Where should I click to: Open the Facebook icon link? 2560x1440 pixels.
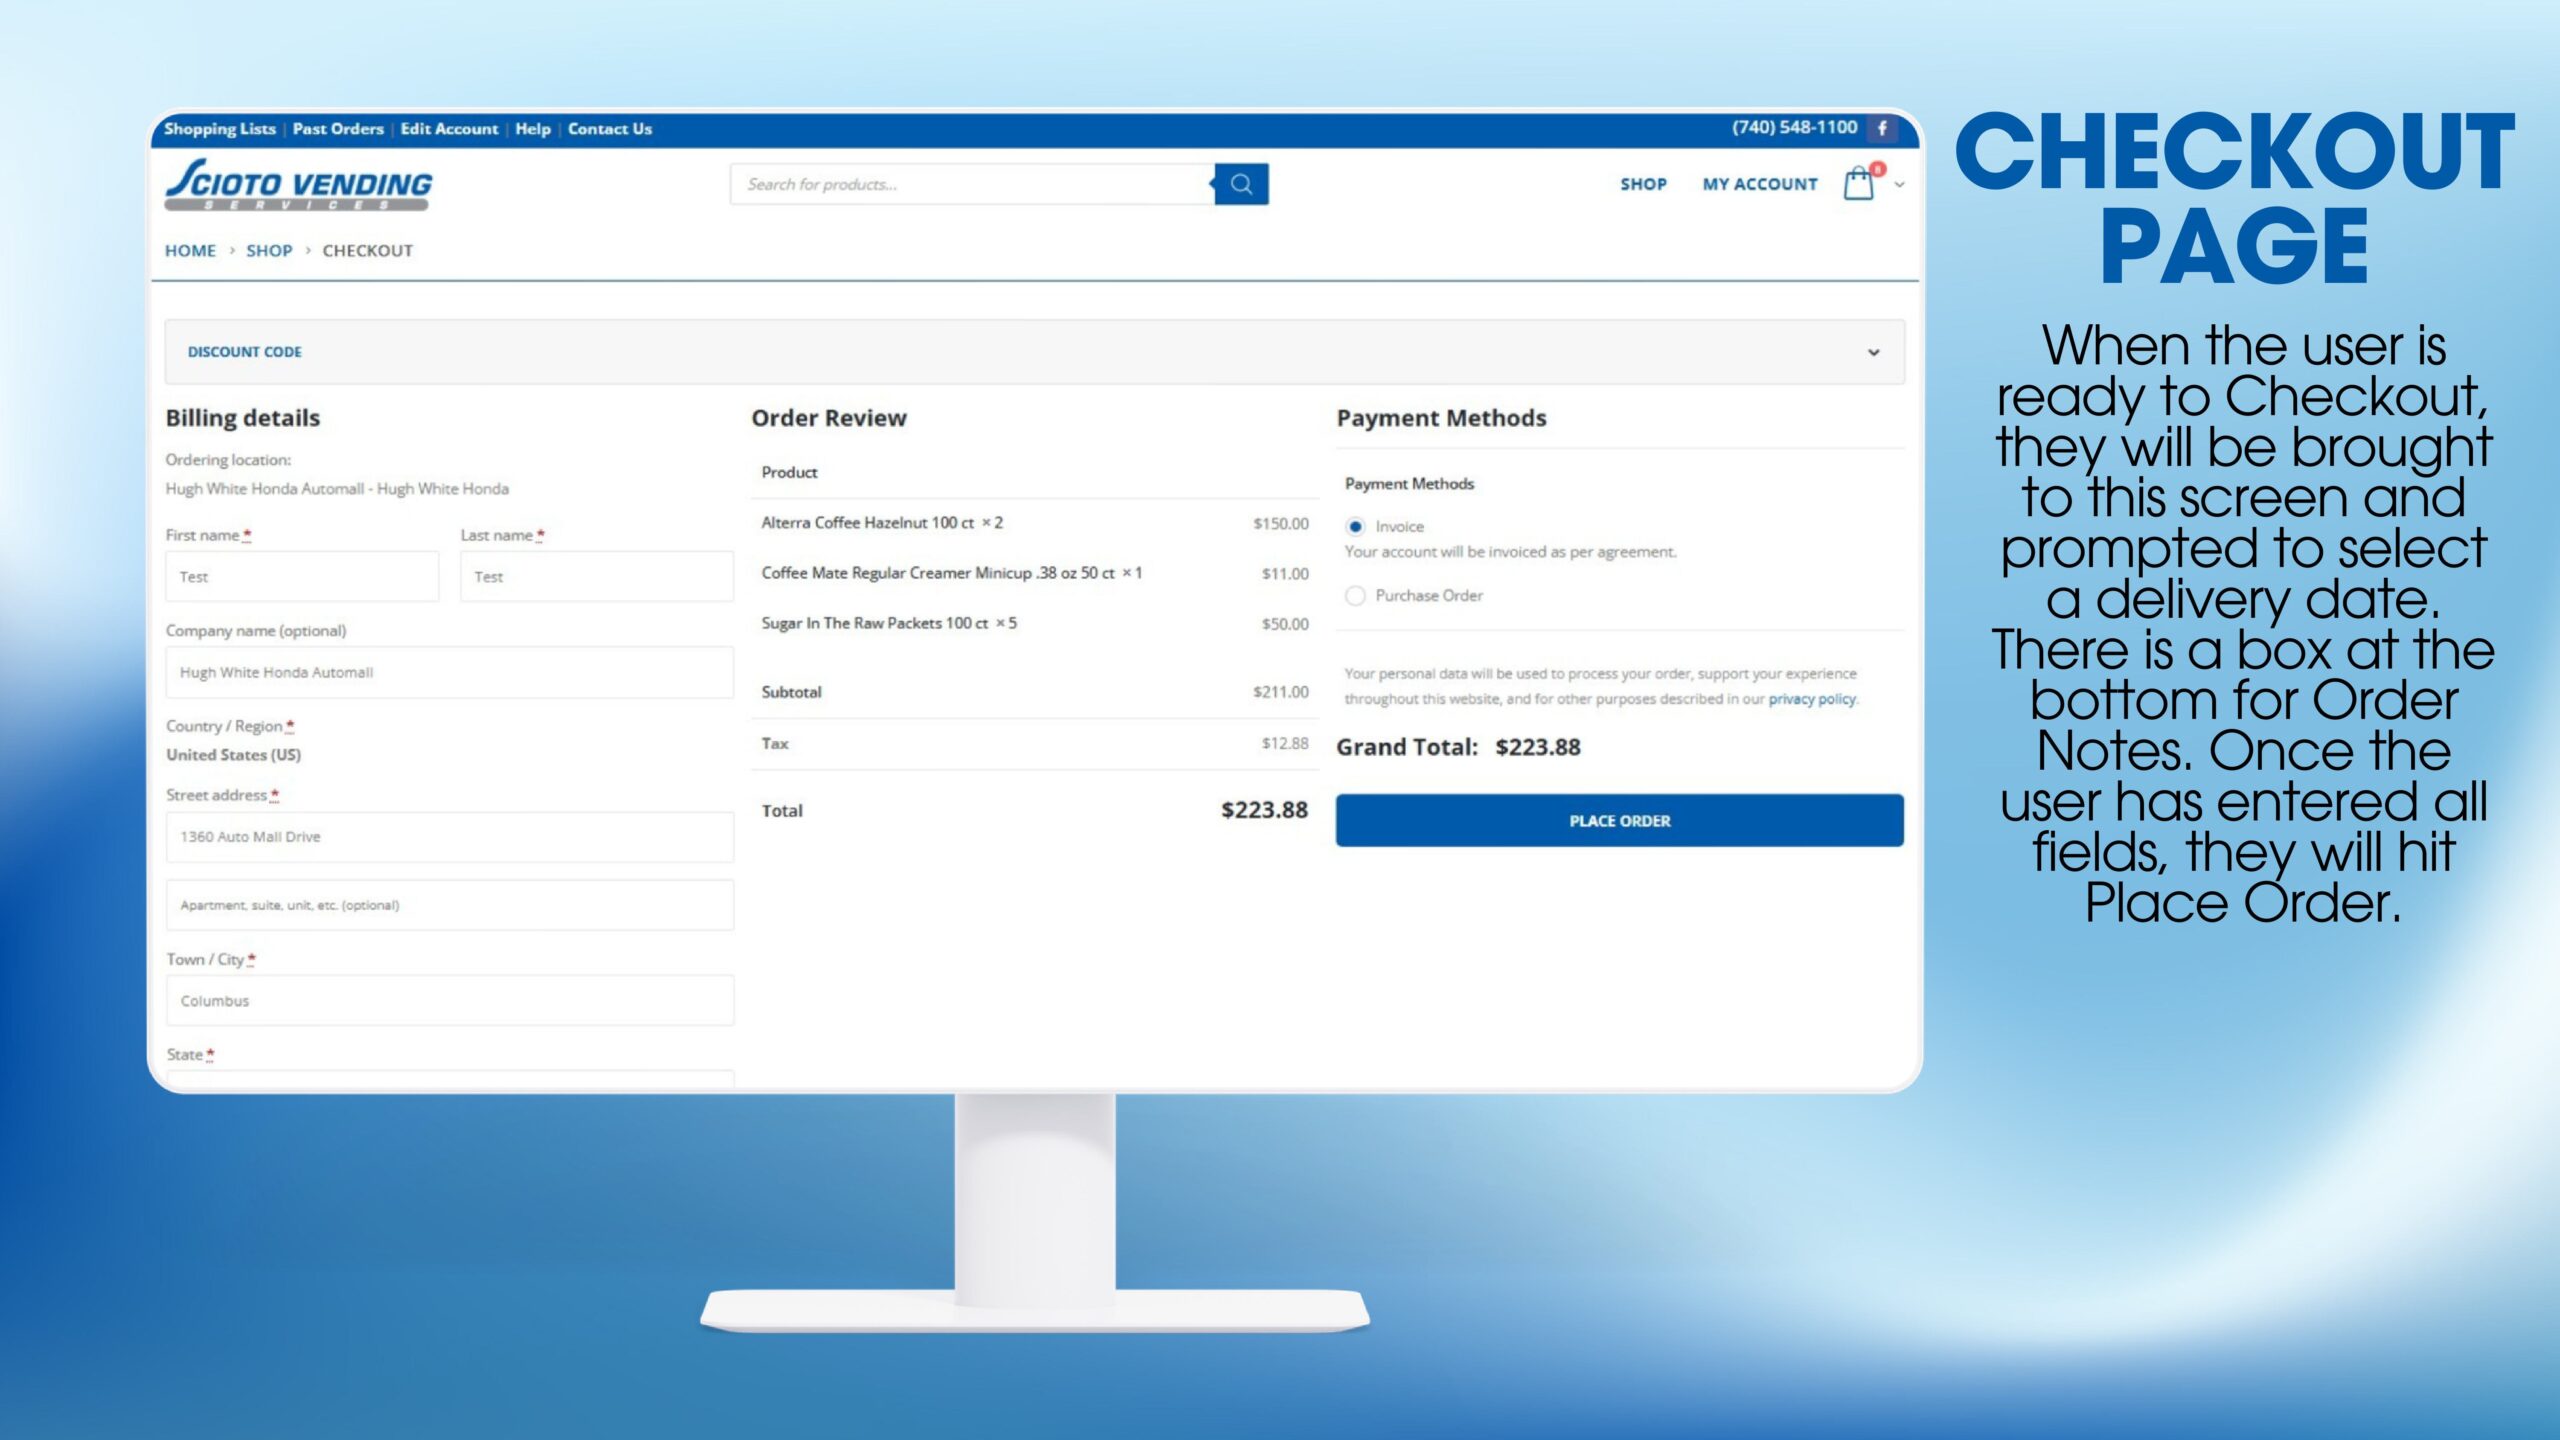1882,128
